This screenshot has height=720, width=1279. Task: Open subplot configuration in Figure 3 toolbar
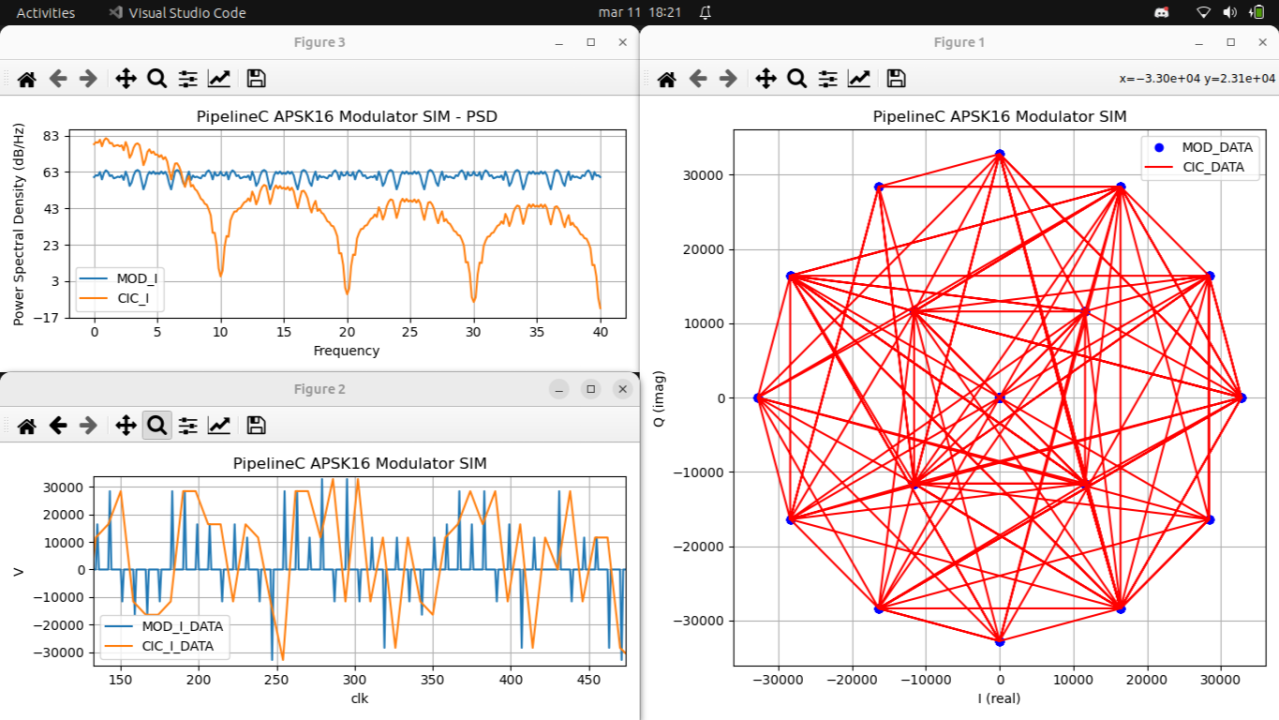[x=188, y=79]
